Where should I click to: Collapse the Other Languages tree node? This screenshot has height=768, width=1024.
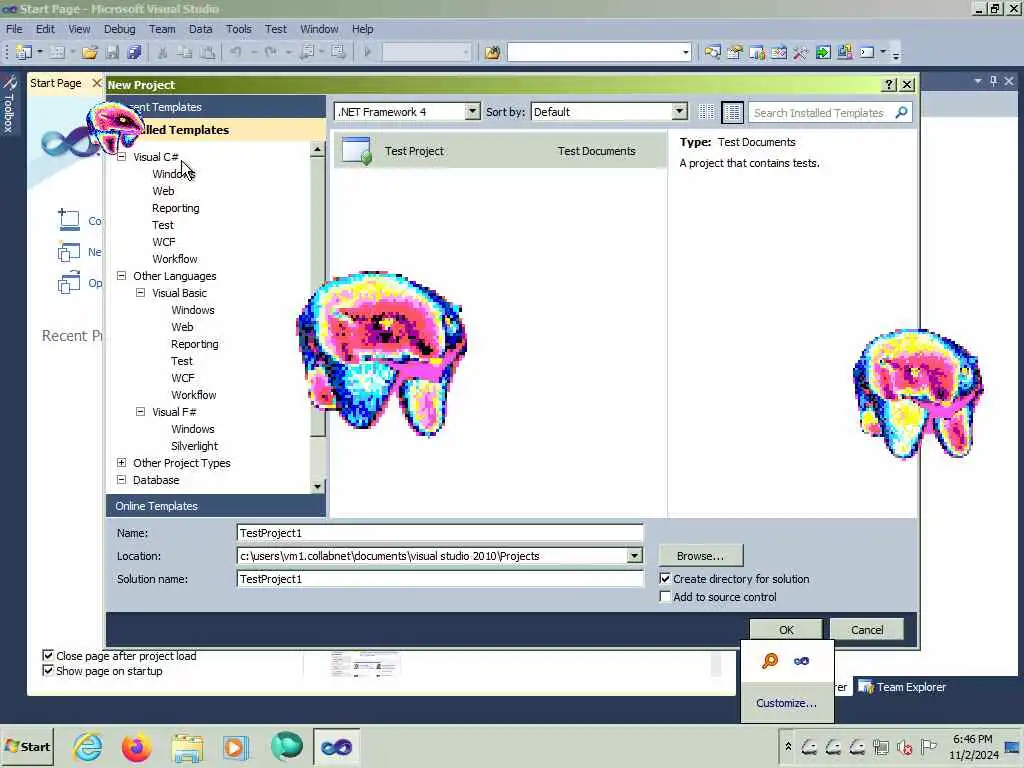(121, 276)
